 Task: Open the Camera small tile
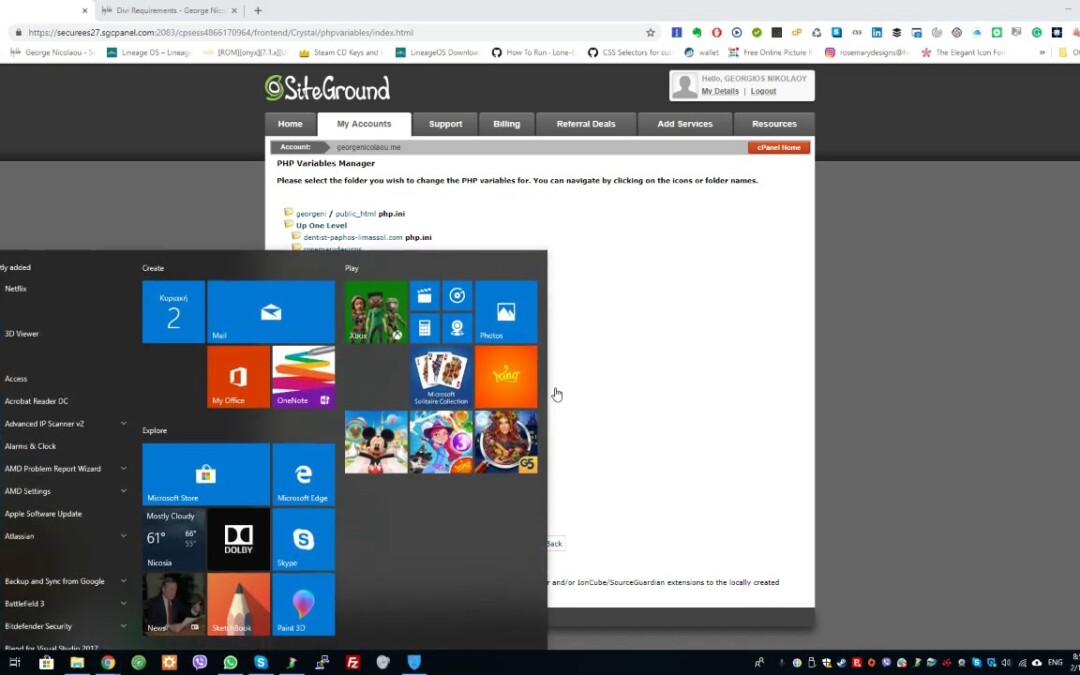click(x=457, y=328)
